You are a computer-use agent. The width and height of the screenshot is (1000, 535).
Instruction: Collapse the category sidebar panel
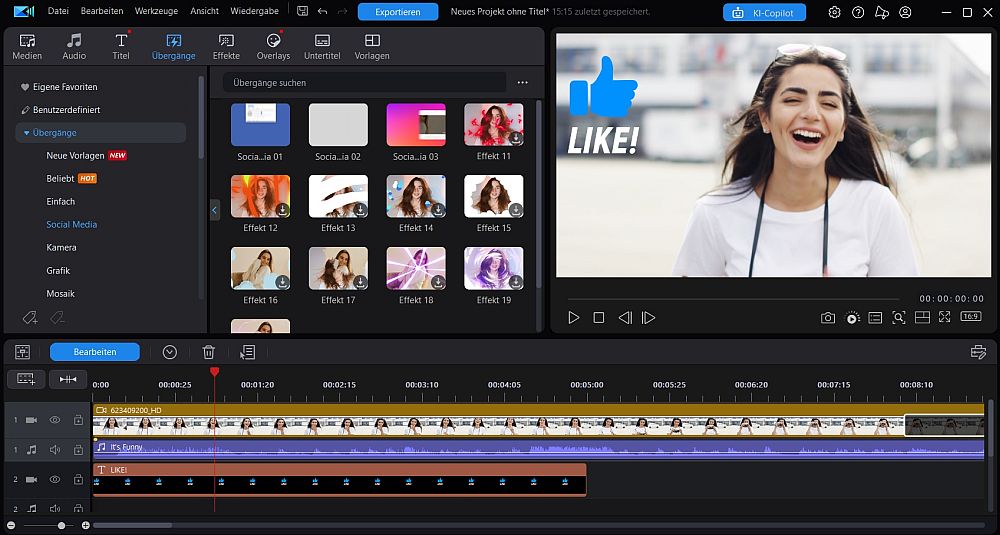click(214, 210)
